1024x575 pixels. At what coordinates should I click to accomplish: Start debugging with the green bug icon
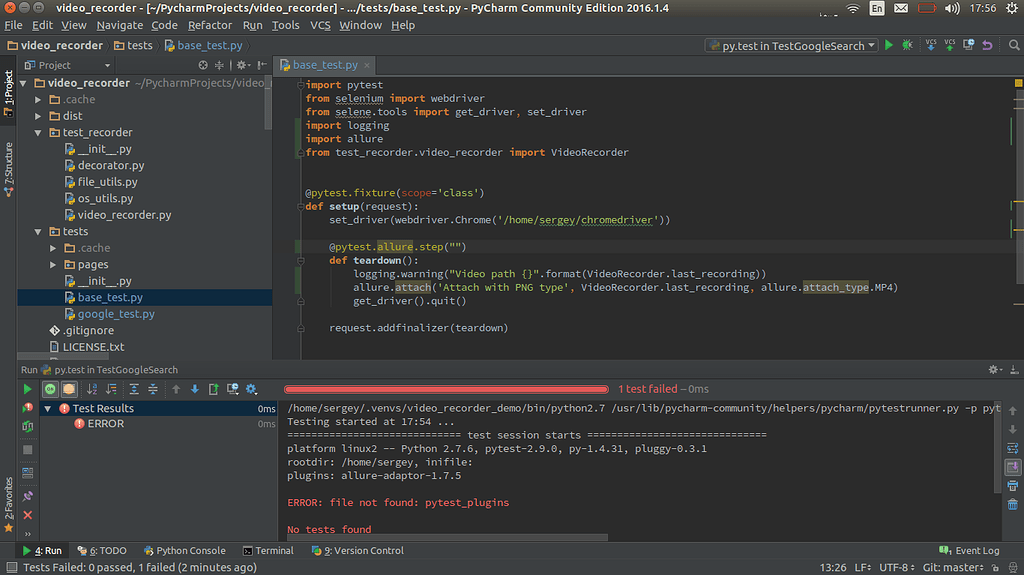[x=907, y=45]
